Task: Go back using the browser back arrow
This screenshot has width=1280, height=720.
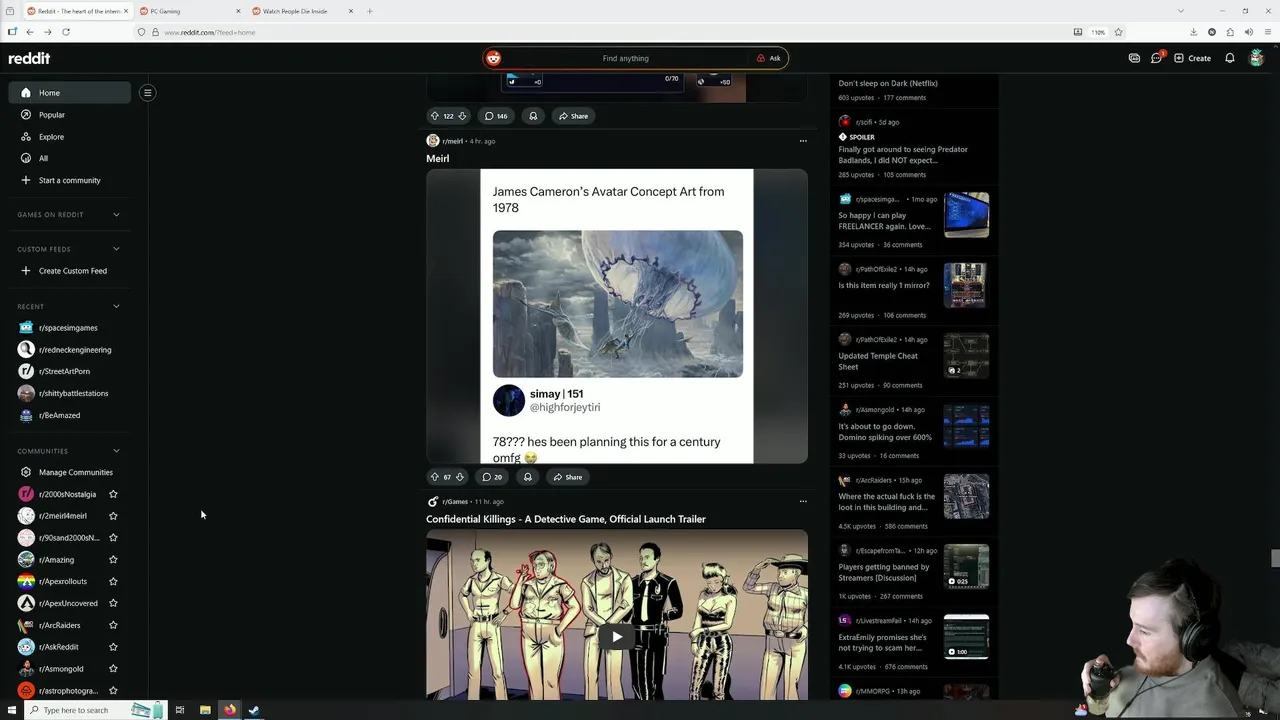Action: pos(30,32)
